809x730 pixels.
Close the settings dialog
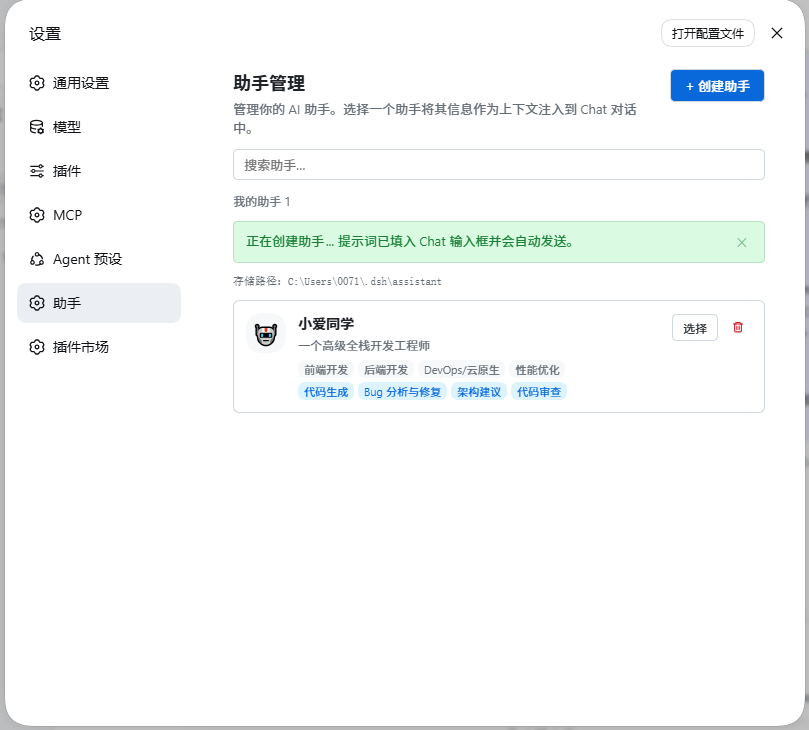click(776, 33)
